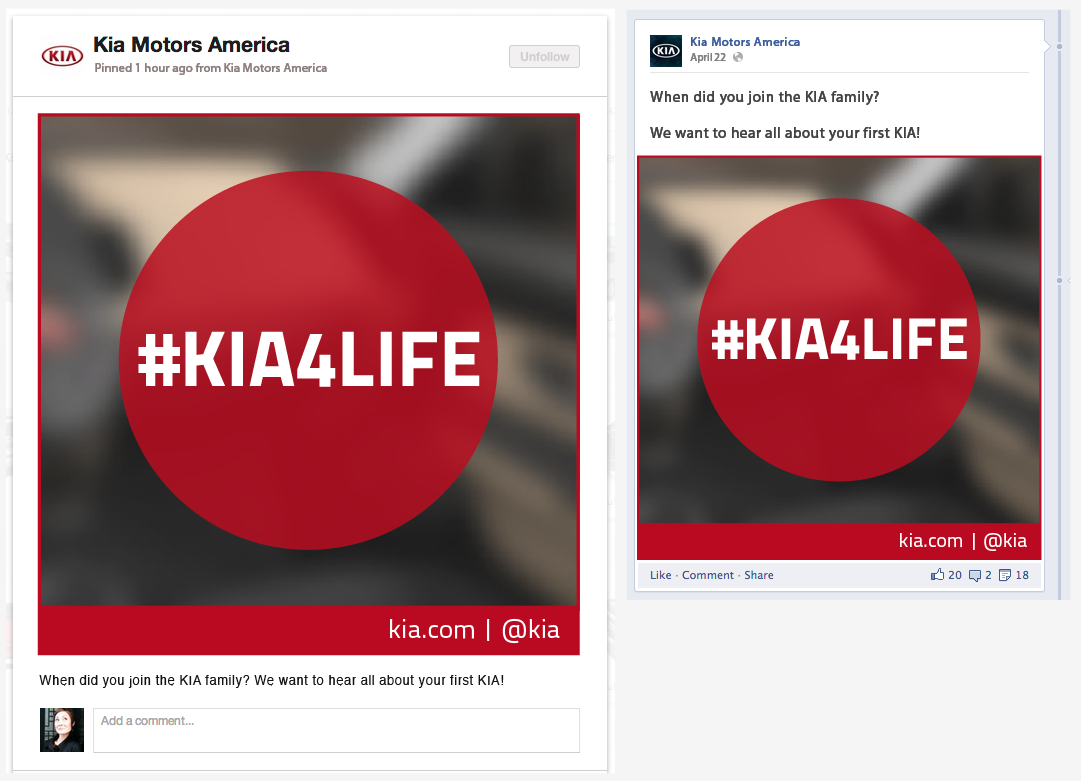This screenshot has height=781, width=1081.
Task: Click in the Add a comment field
Action: [336, 730]
